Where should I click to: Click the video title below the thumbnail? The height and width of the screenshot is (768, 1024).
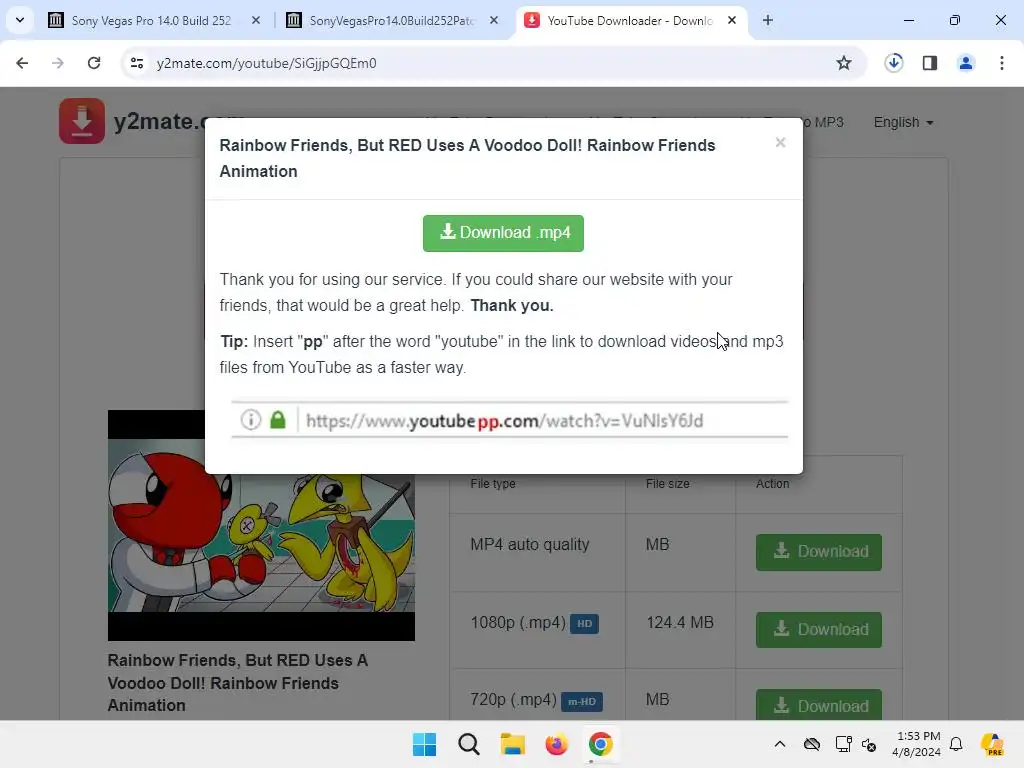coord(238,683)
